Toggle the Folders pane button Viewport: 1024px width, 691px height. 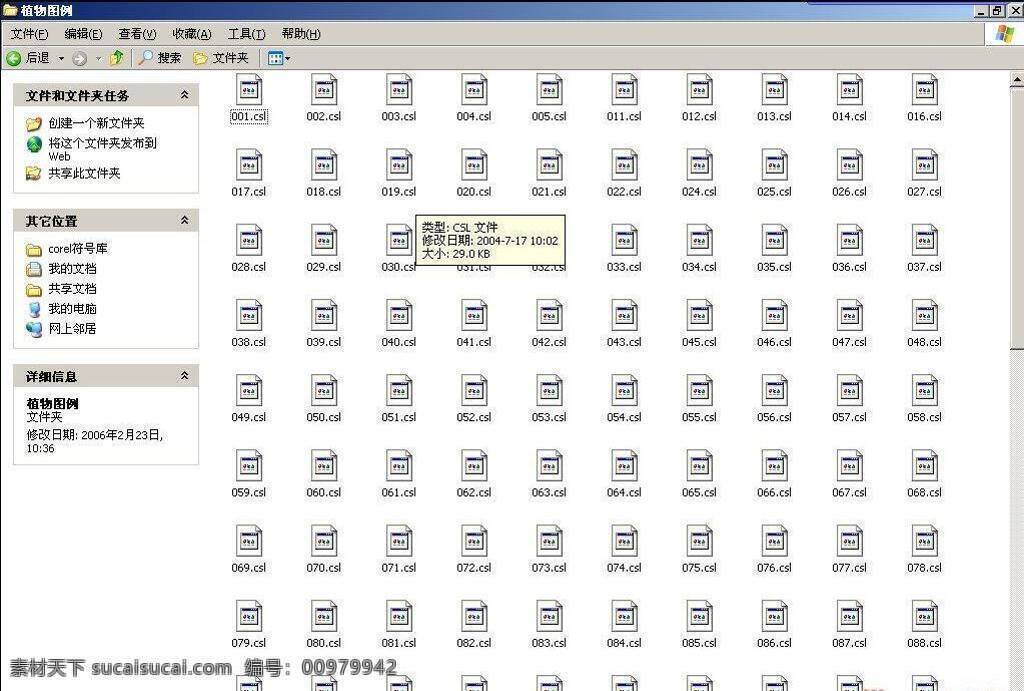pyautogui.click(x=221, y=58)
